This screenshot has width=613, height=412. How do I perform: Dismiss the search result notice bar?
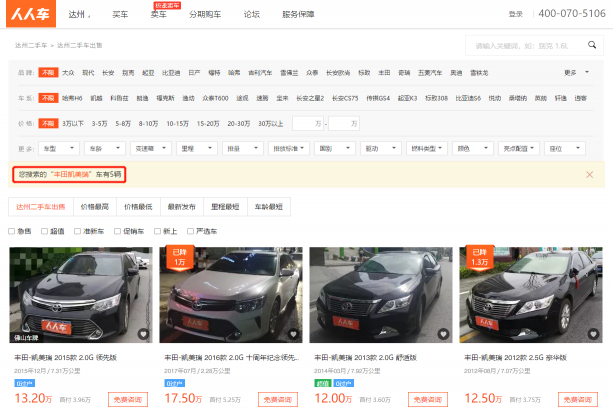click(x=590, y=174)
